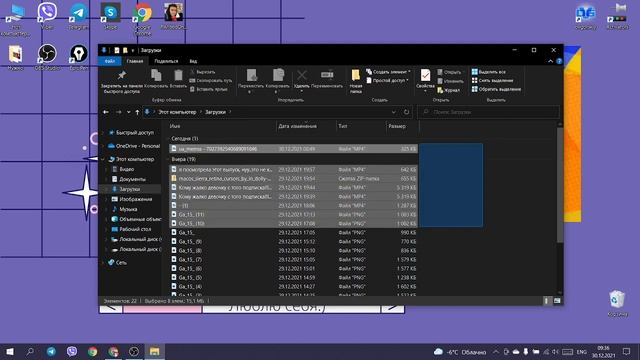Click the Переименовать rename icon
The width and height of the screenshot is (640, 360).
[327, 75]
